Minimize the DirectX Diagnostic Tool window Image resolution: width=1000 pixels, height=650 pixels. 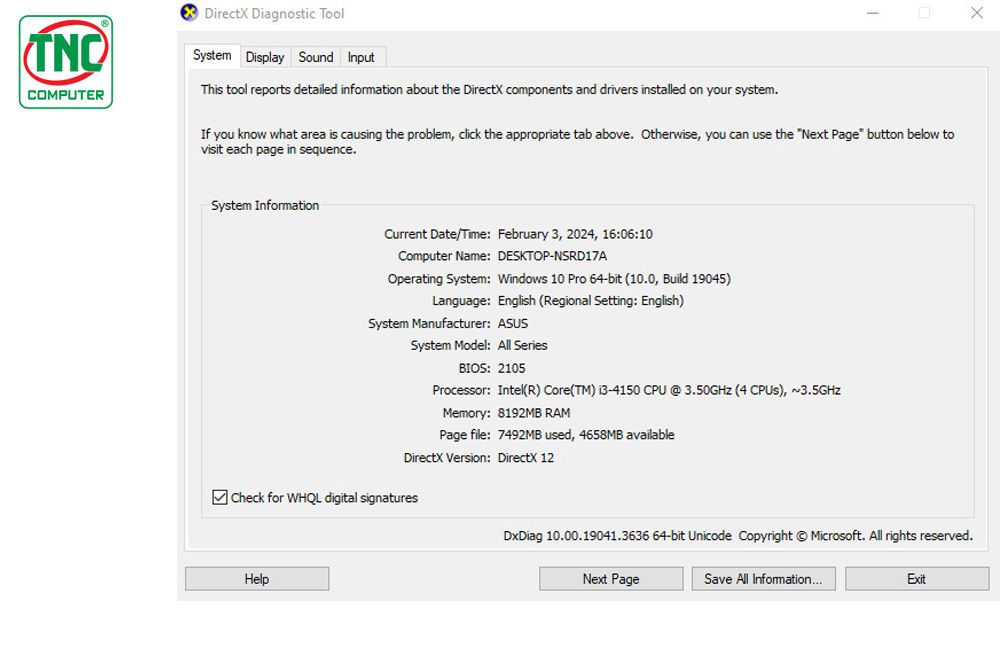pos(872,13)
